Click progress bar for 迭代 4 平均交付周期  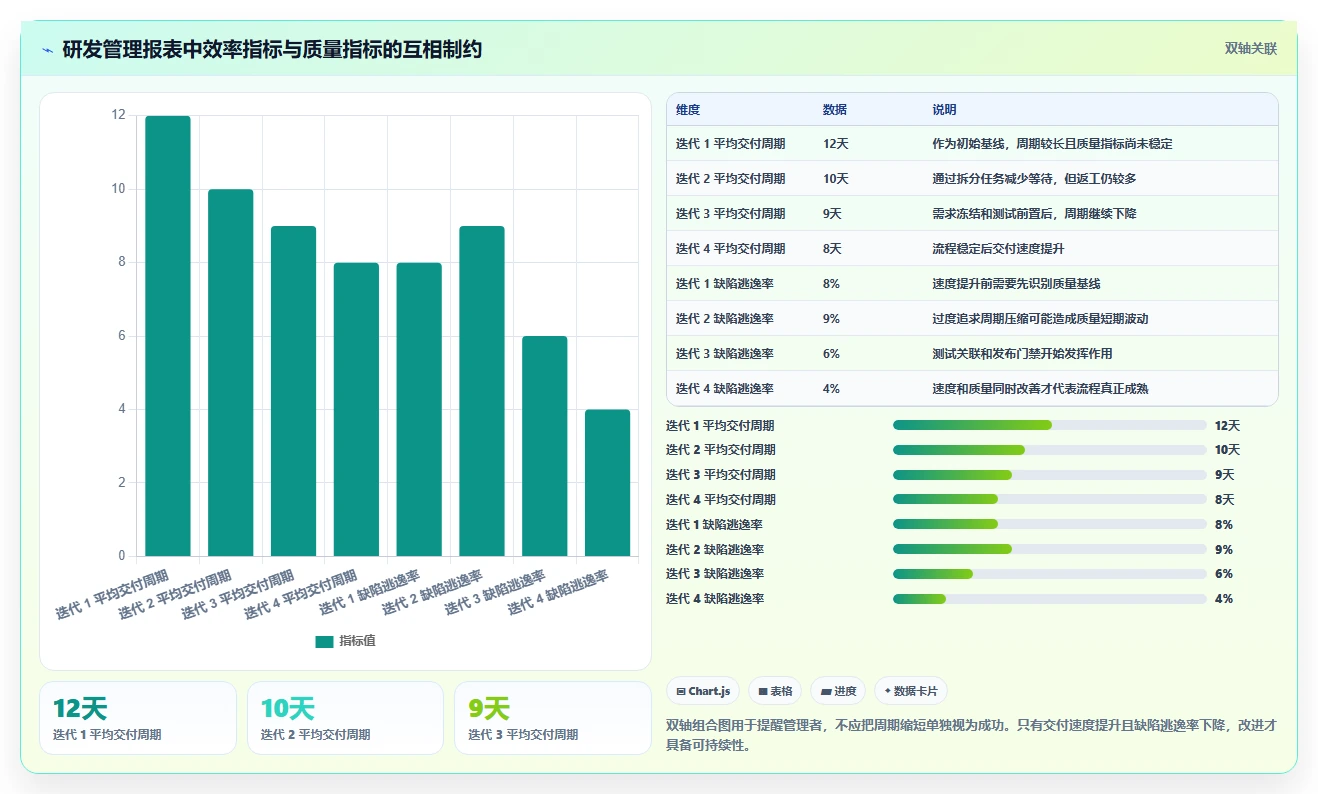(x=1050, y=500)
